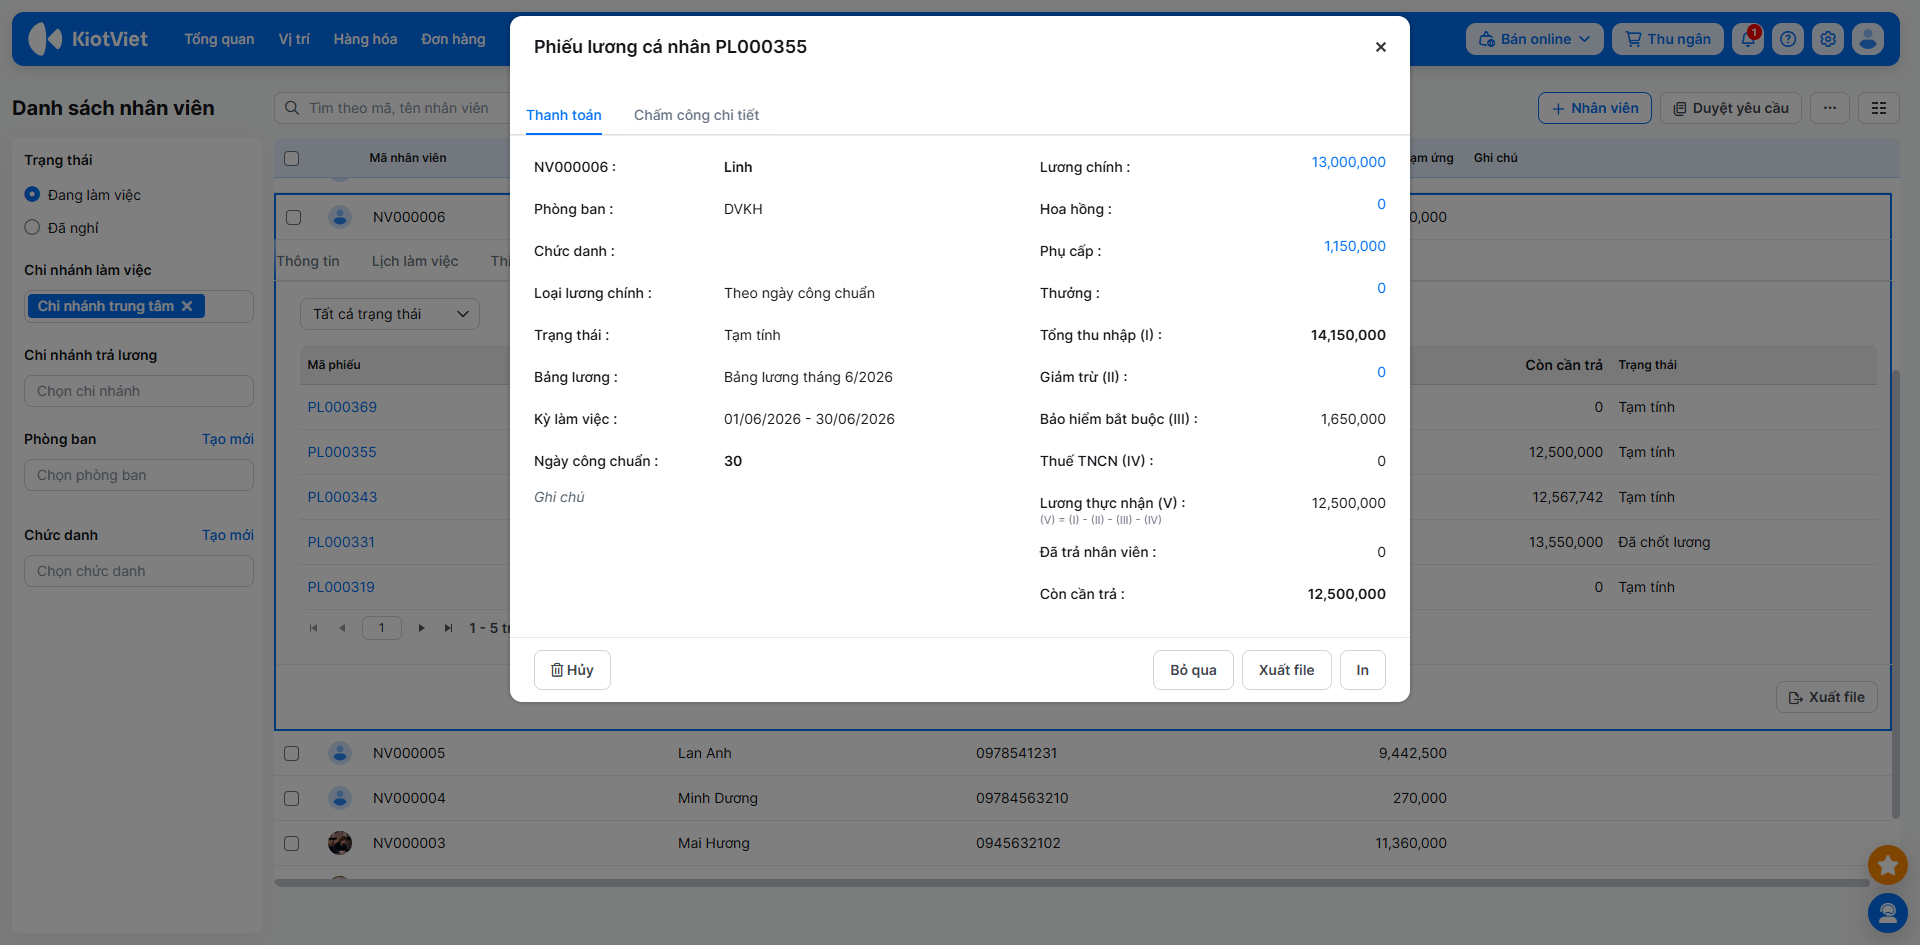This screenshot has width=1920, height=945.
Task: Open Chọn chi nhánh selector
Action: click(139, 391)
